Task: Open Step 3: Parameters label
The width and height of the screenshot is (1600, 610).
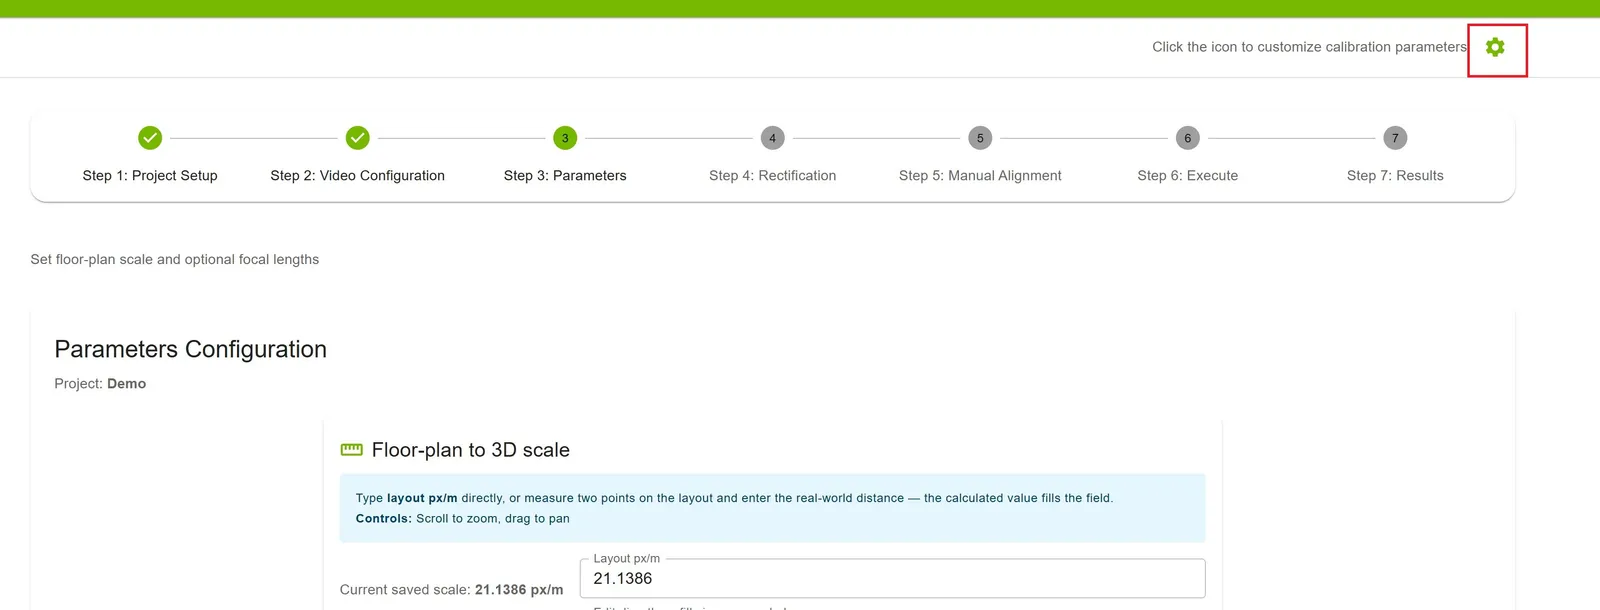Action: 565,175
